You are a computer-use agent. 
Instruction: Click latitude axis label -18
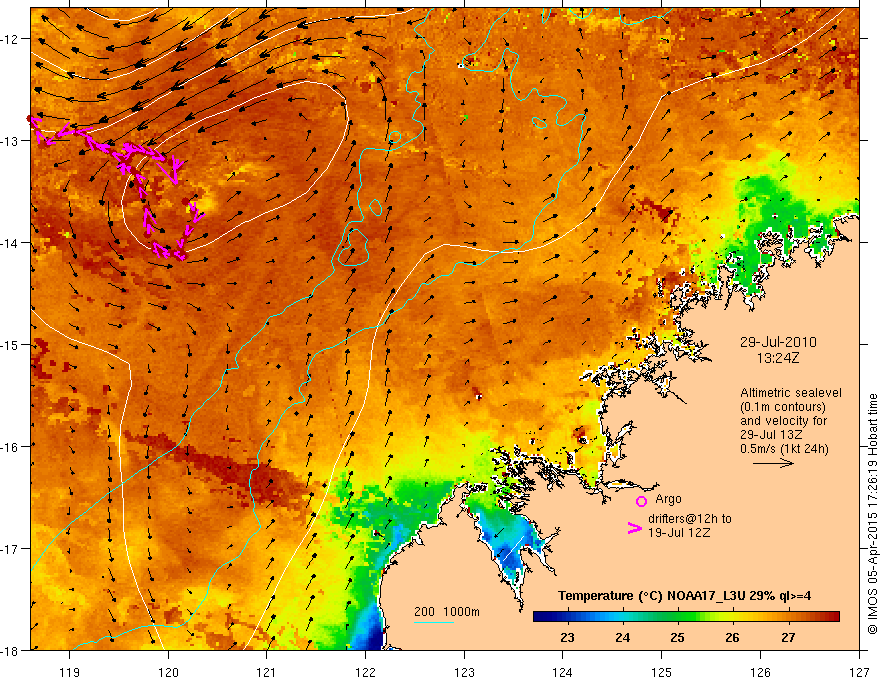pos(11,650)
